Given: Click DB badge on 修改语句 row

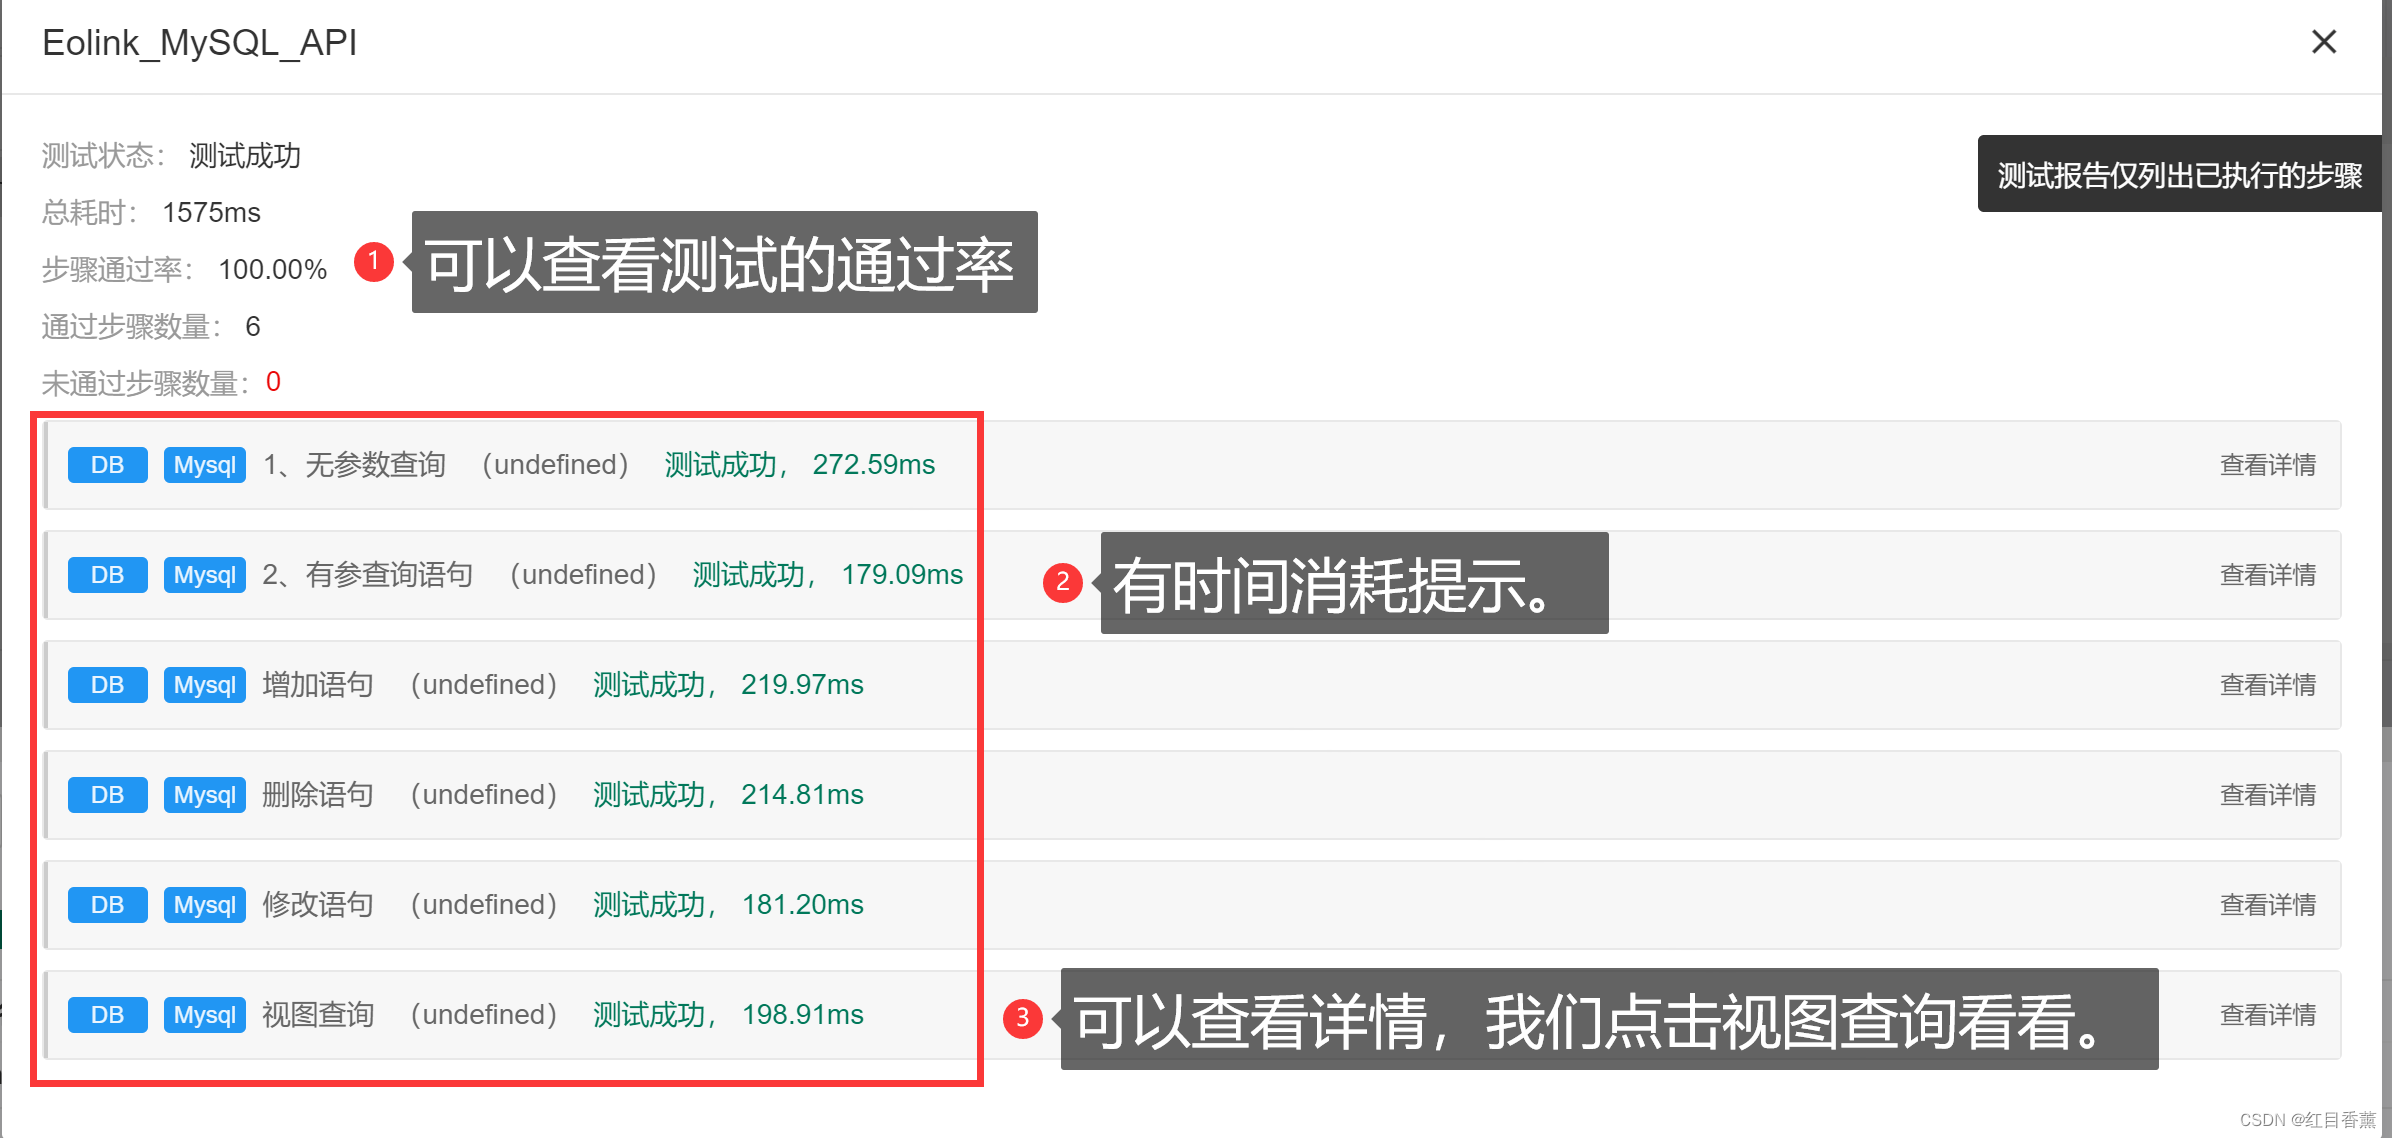Looking at the screenshot, I should (x=107, y=905).
